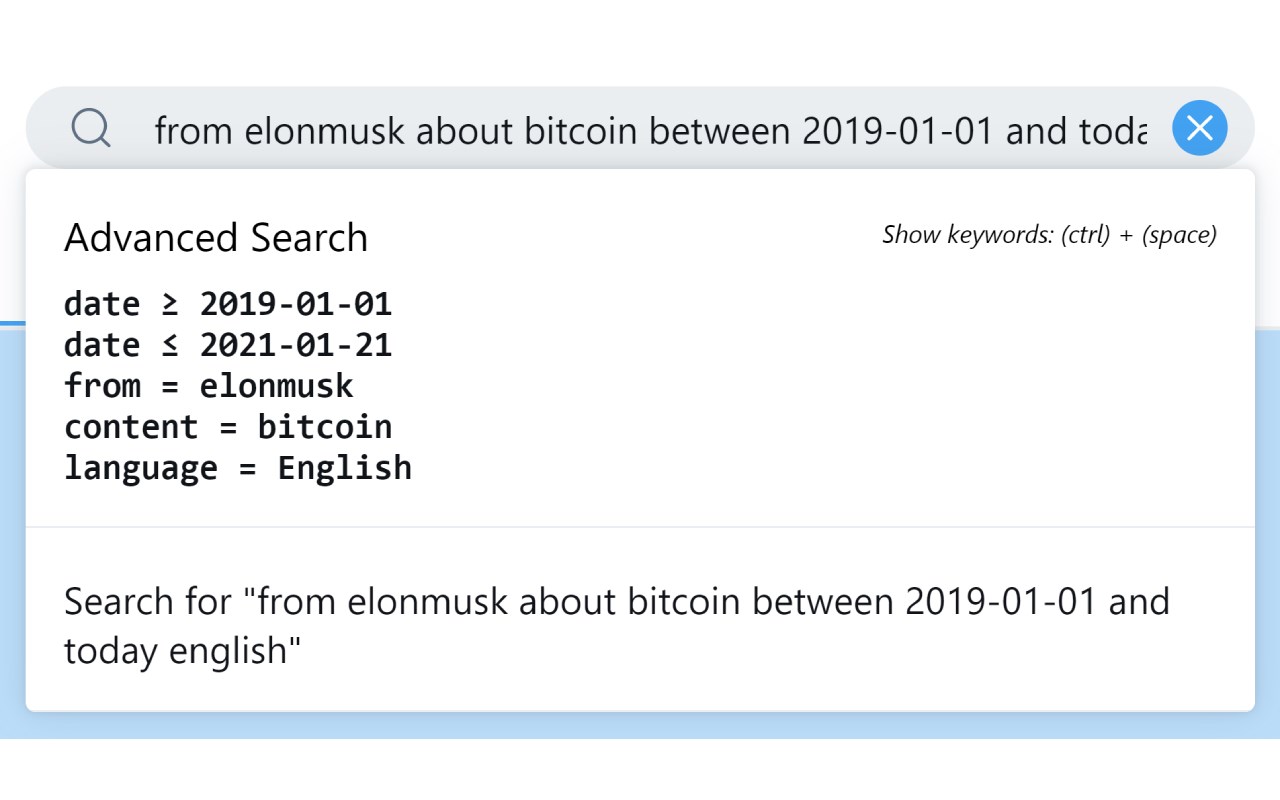Select the "date ≤ 2021-01-21" filter line

pos(228,345)
